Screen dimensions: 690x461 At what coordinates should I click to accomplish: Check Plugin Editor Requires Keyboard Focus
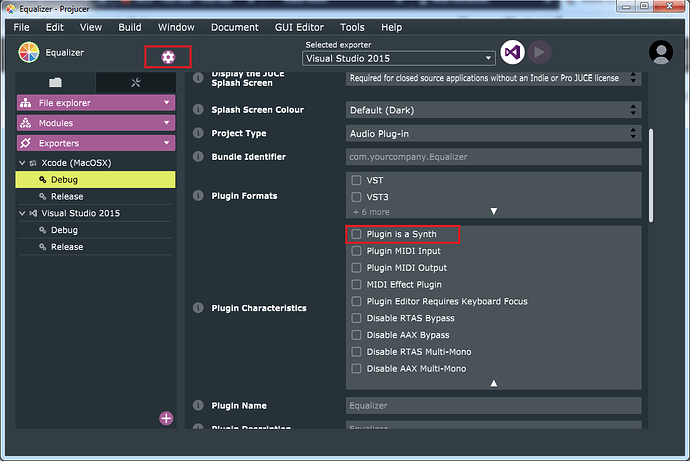356,301
